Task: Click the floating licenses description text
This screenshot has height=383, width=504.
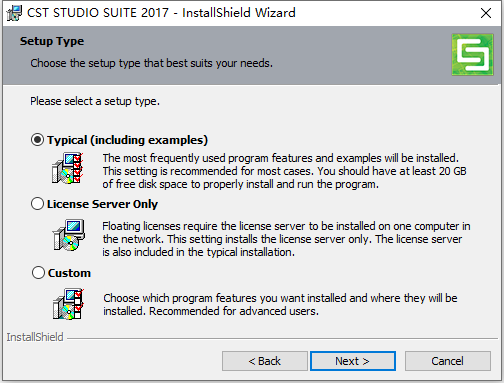Action: 286,239
